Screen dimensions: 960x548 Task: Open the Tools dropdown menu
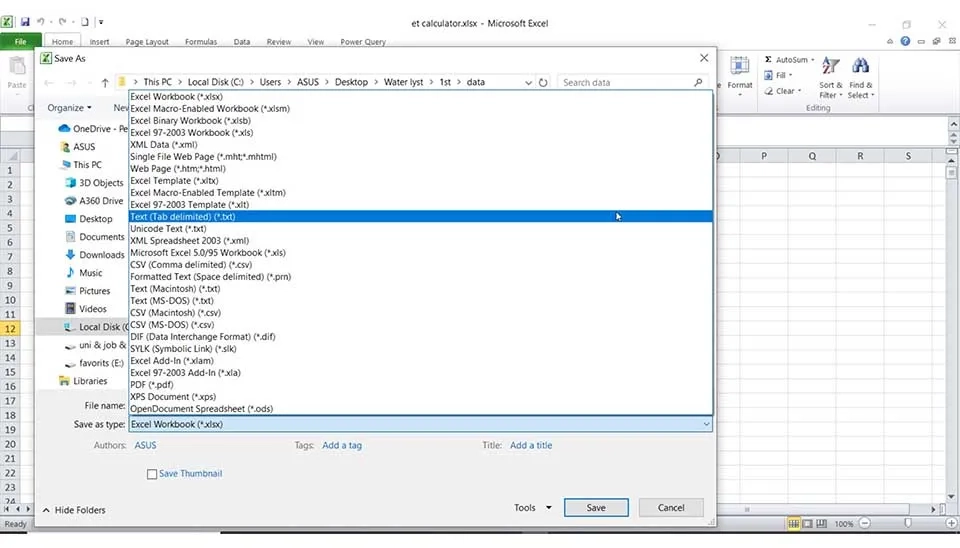[533, 508]
